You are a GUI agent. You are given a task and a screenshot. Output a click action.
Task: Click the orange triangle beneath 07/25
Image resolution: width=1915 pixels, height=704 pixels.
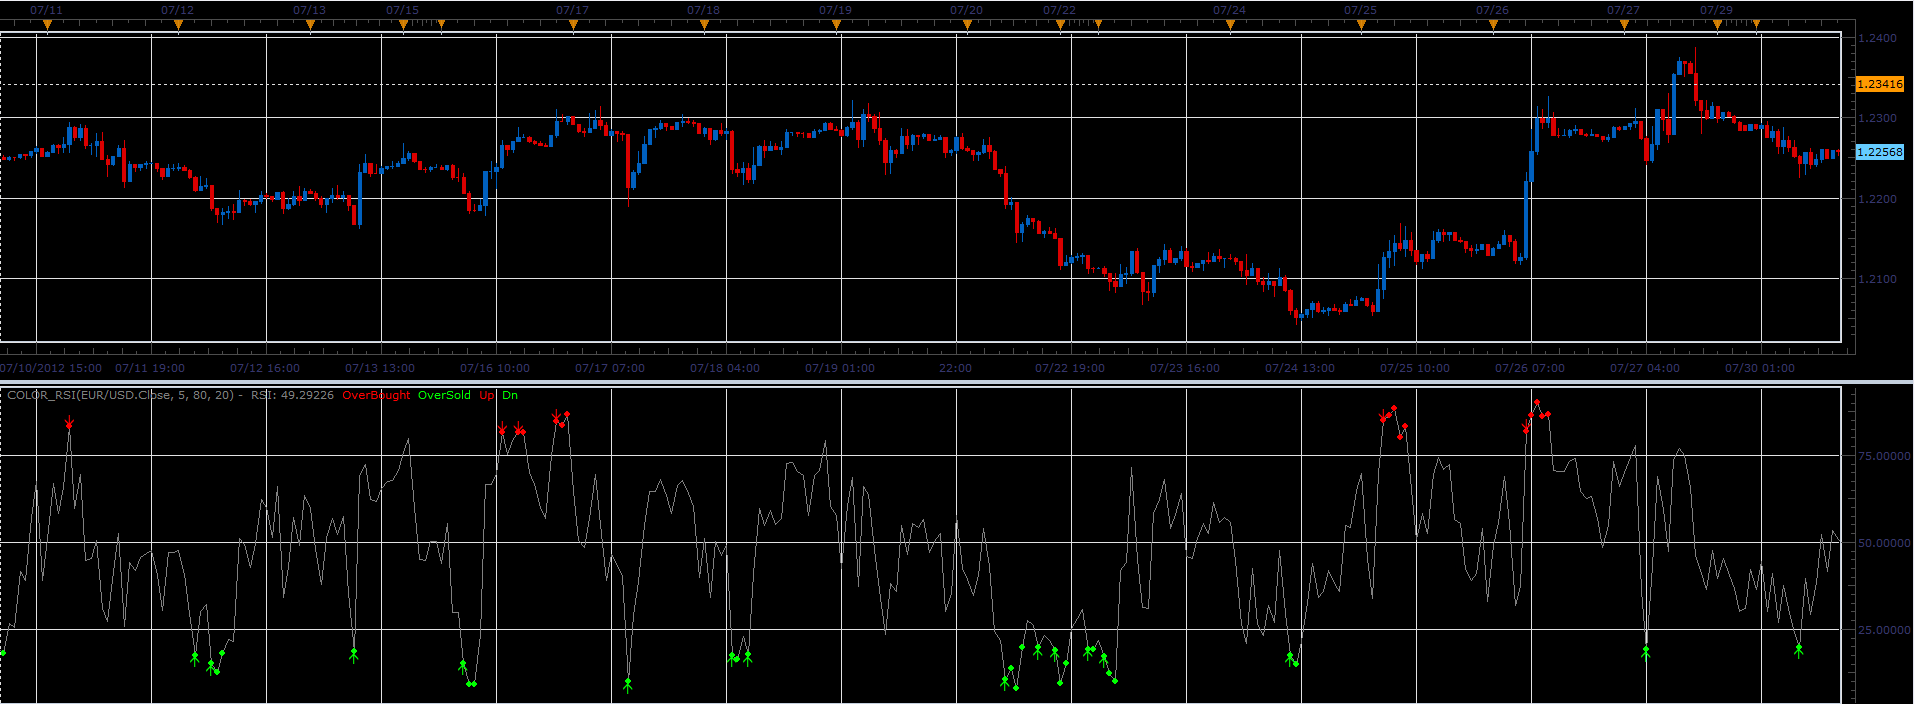(1361, 25)
